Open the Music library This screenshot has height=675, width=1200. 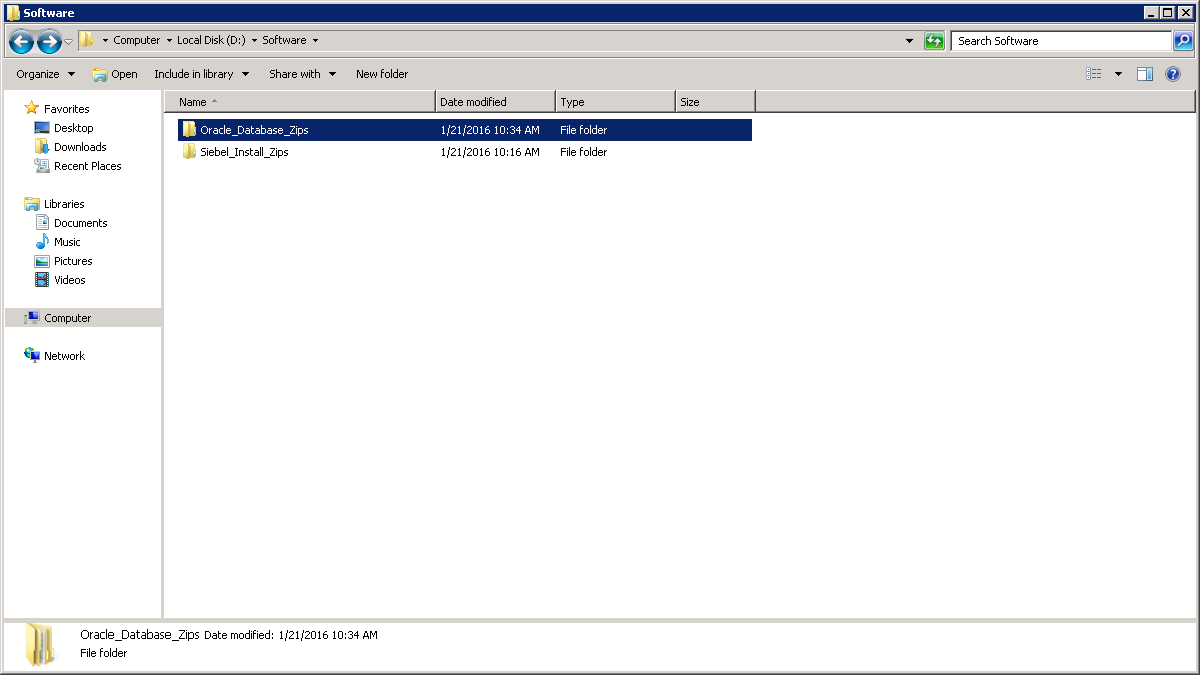click(x=67, y=242)
